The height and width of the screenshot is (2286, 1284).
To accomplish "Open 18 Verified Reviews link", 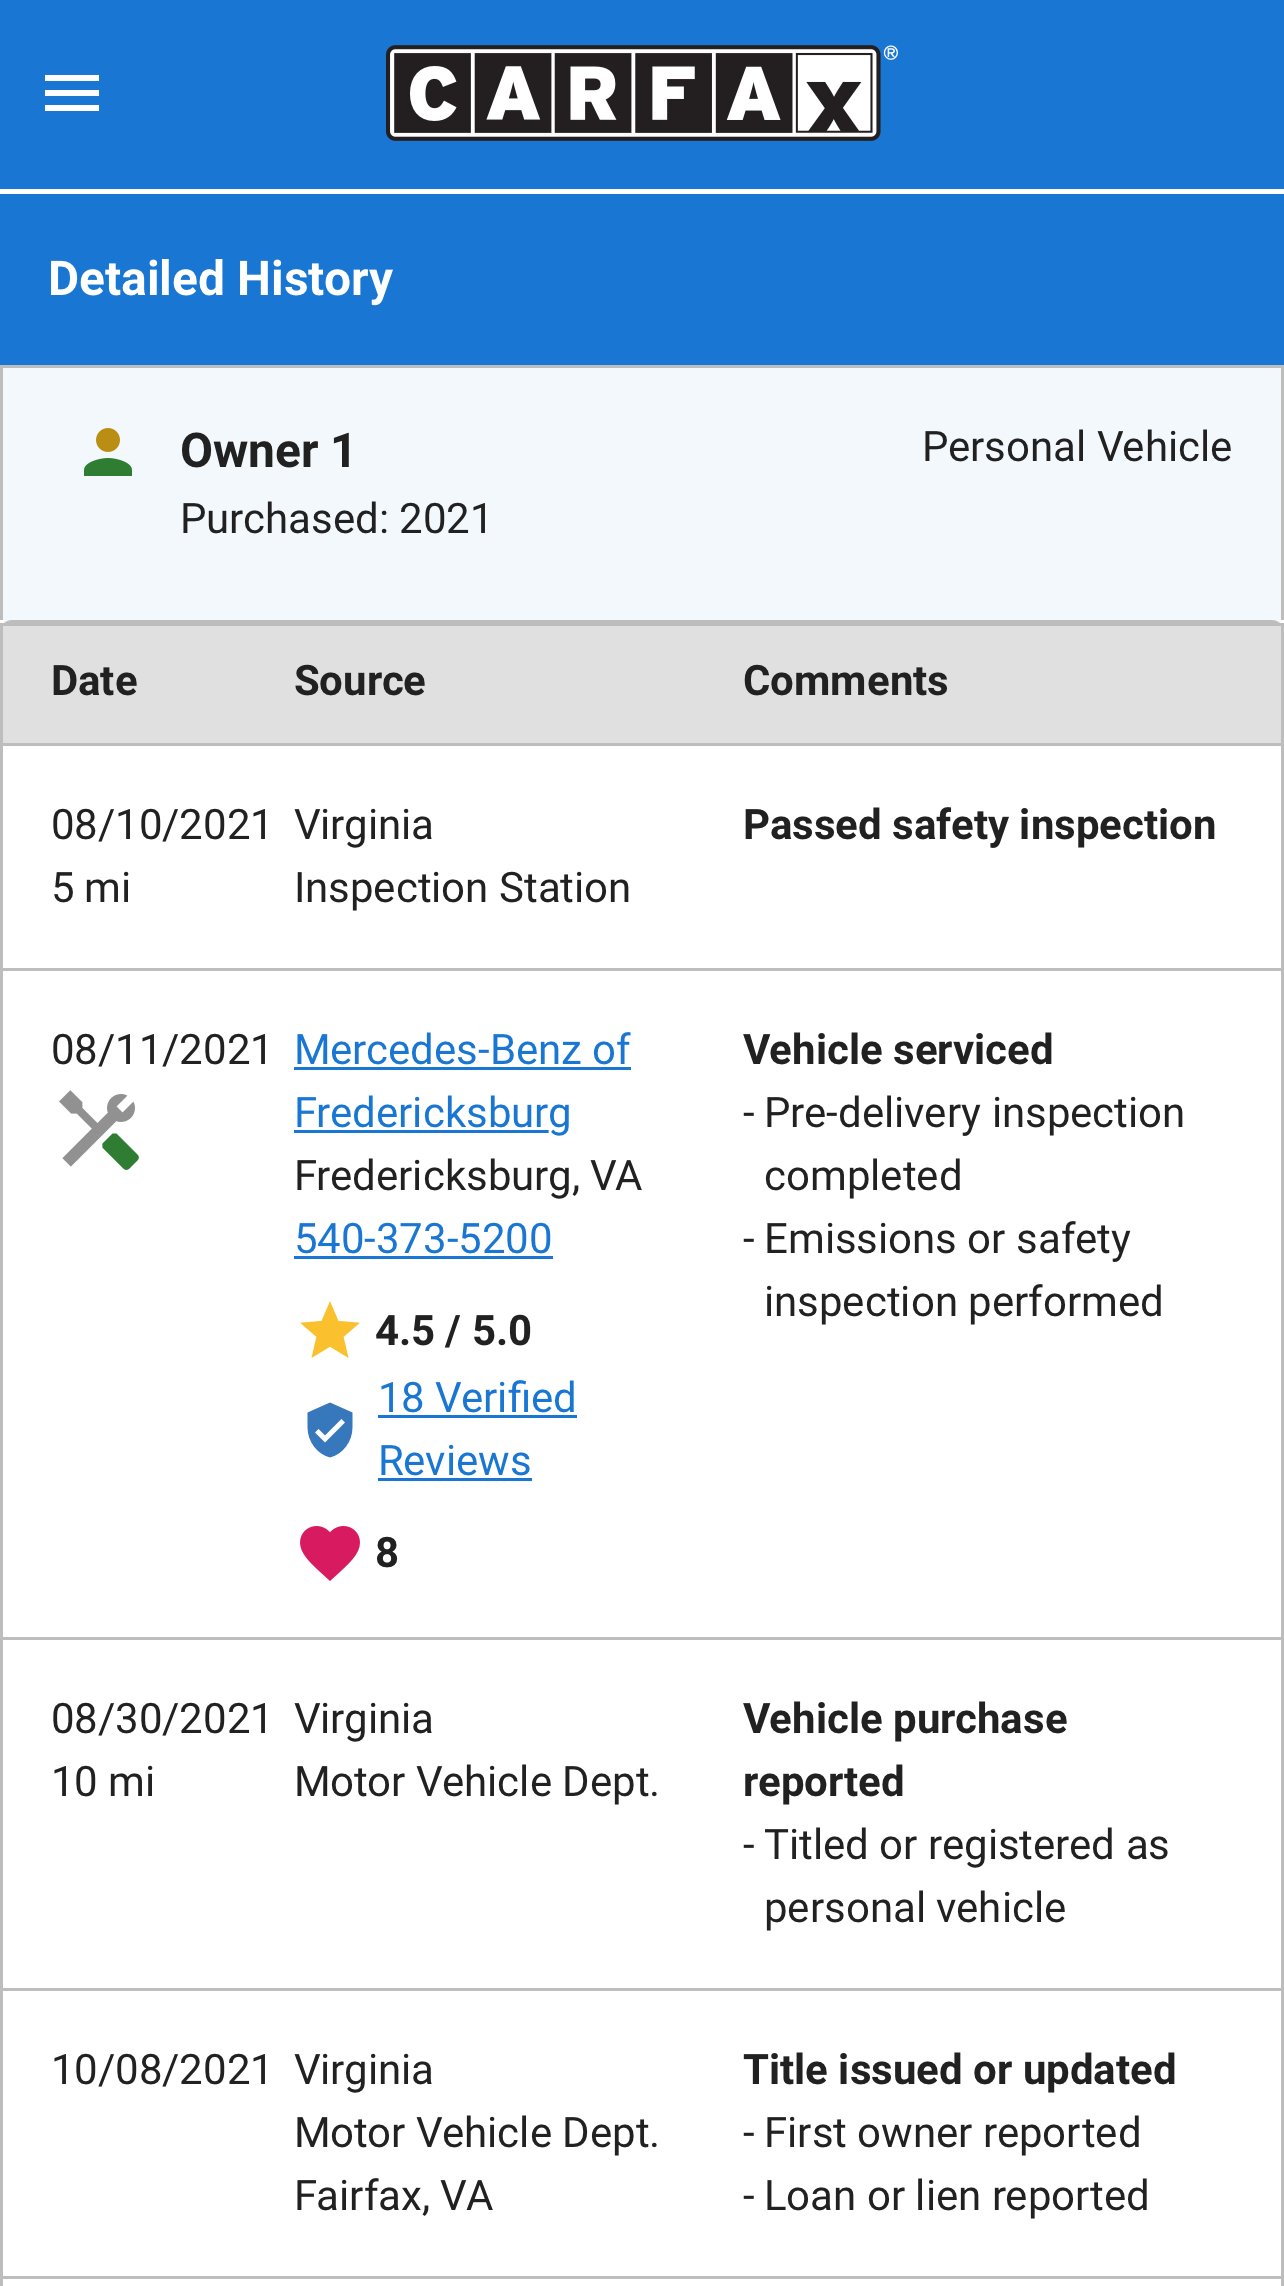I will click(477, 1429).
